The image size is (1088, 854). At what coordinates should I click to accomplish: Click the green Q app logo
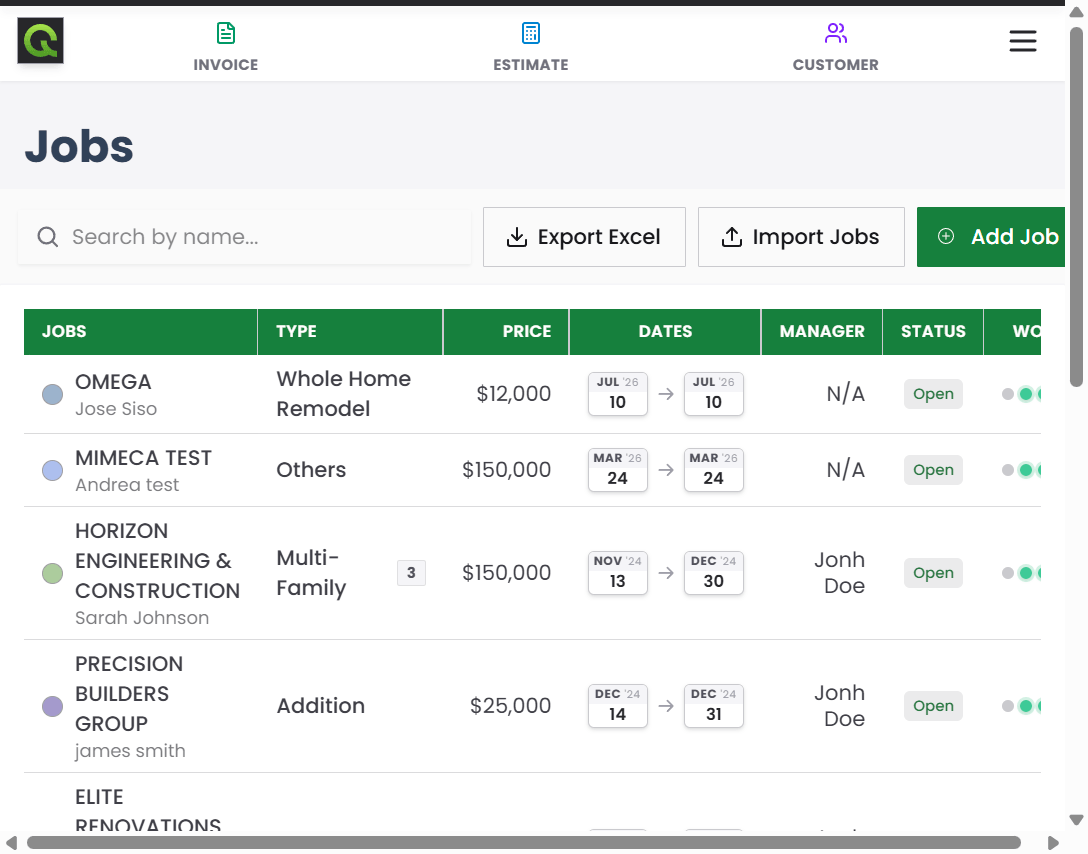click(x=40, y=41)
